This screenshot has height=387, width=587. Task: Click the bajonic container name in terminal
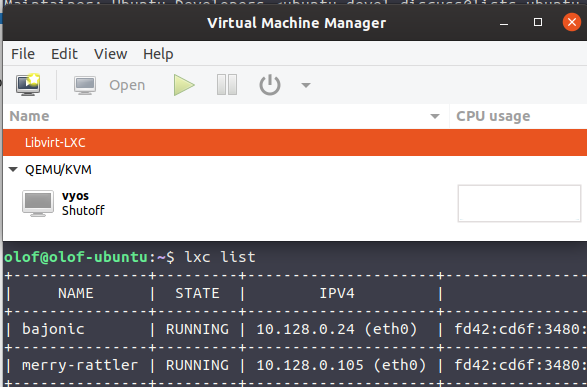click(x=53, y=329)
